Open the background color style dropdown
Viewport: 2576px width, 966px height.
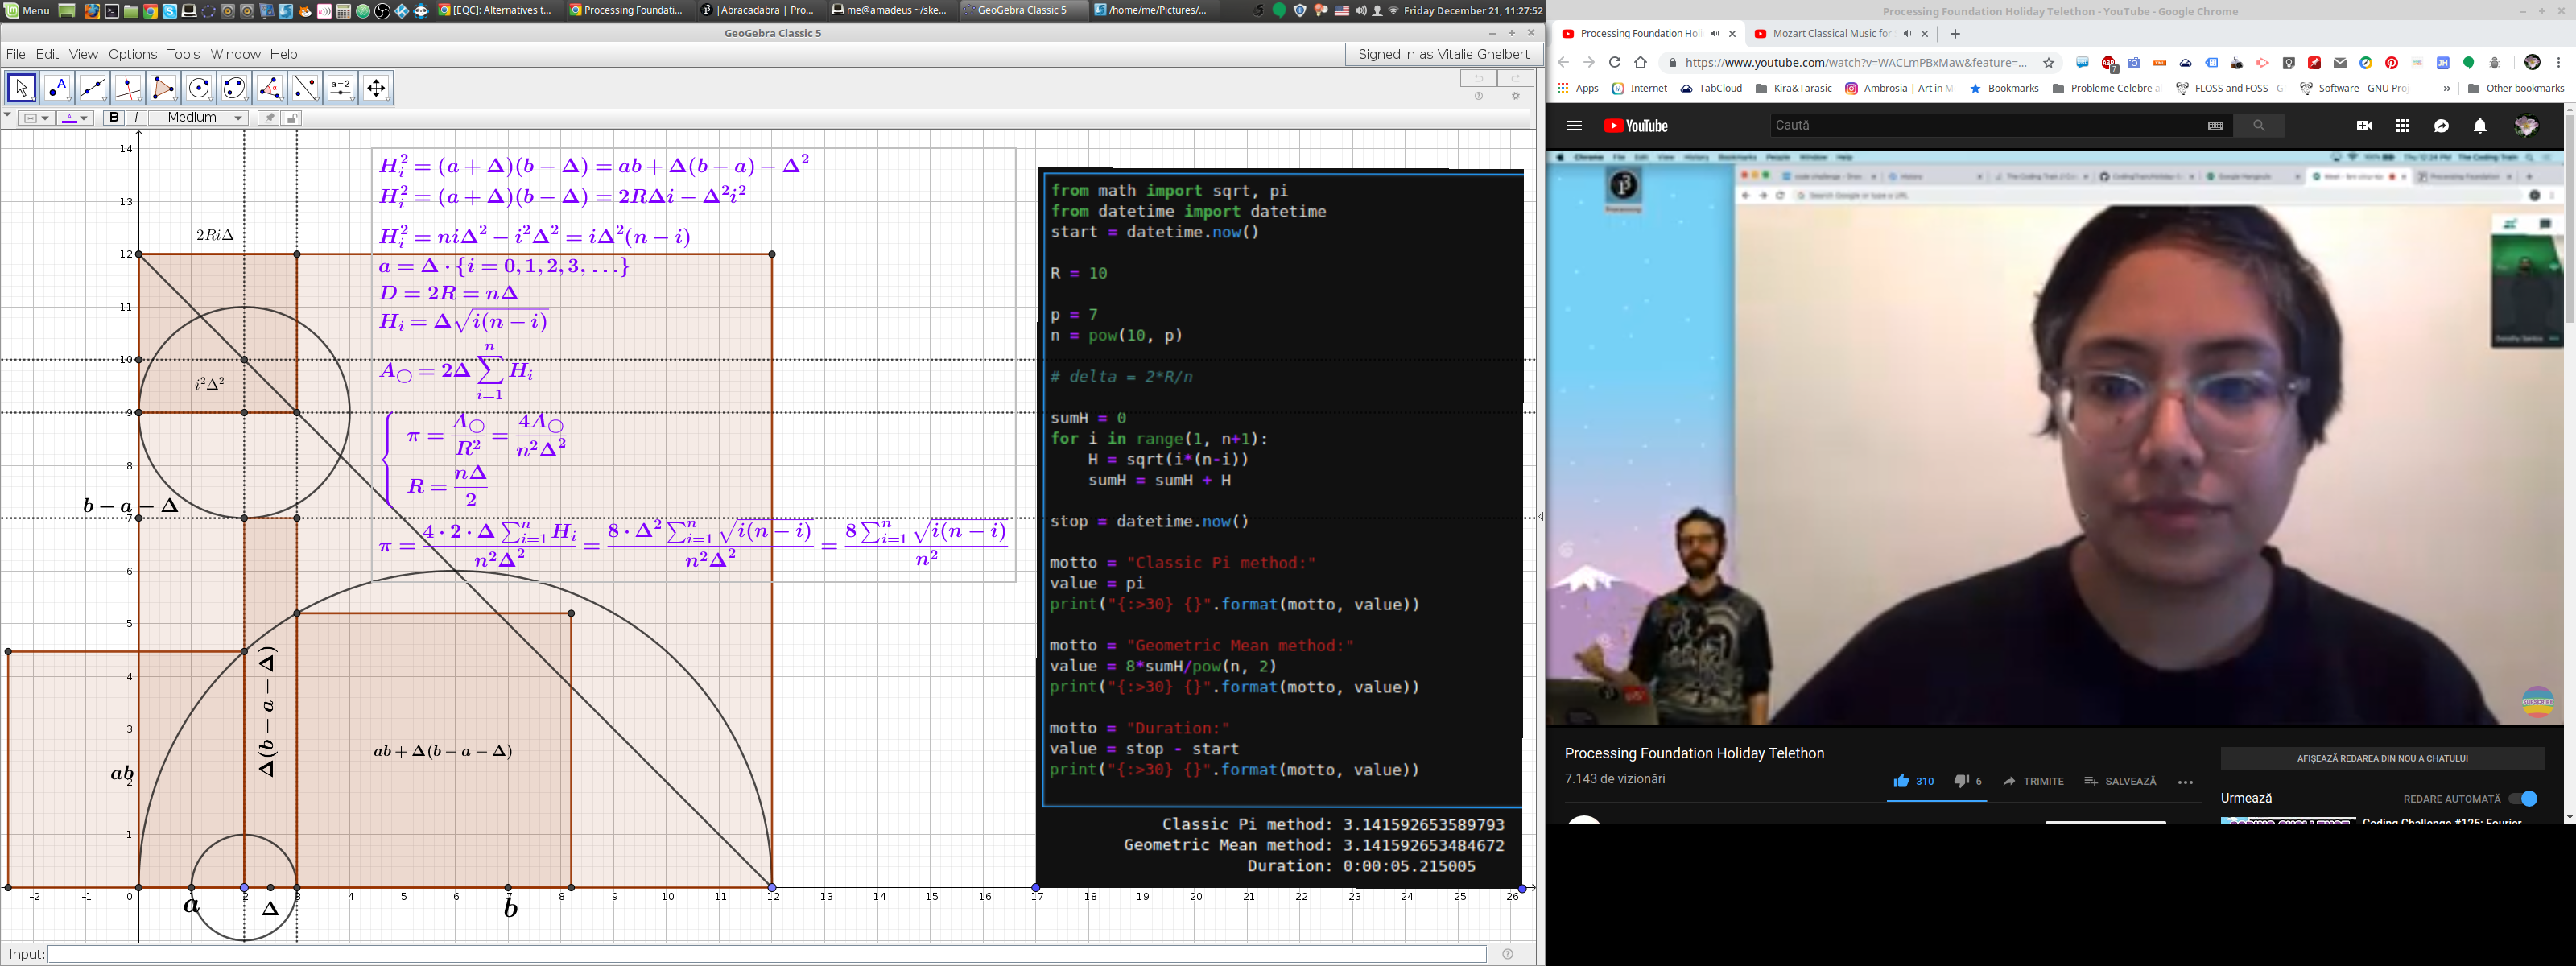point(37,118)
